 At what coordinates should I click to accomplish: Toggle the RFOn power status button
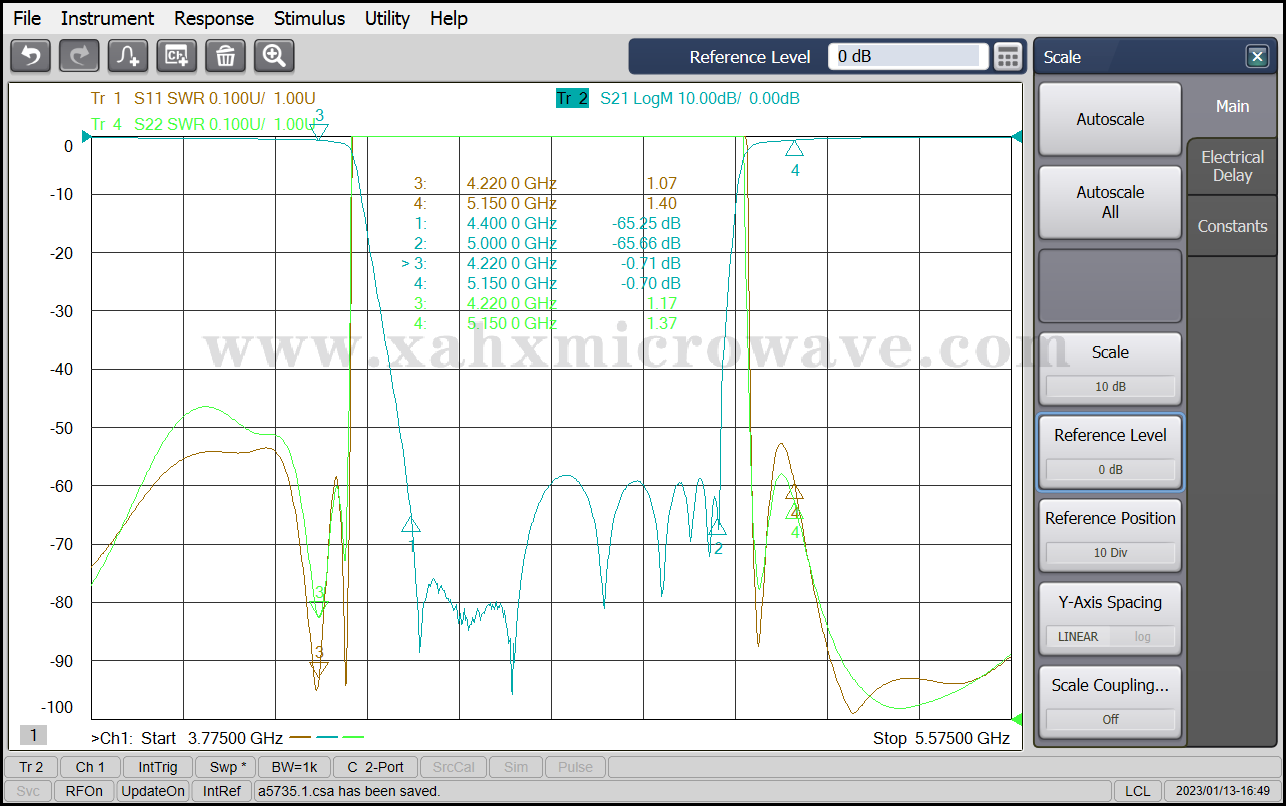click(x=84, y=791)
